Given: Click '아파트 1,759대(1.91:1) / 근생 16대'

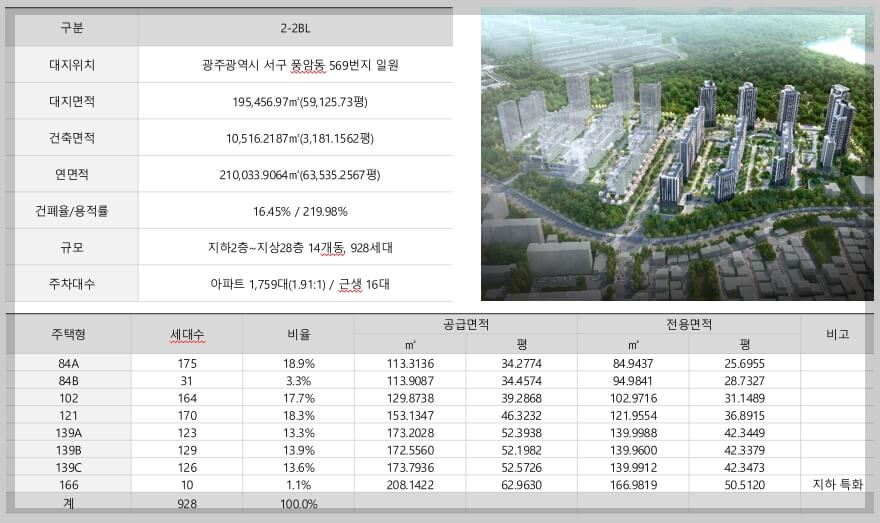Looking at the screenshot, I should [x=300, y=284].
